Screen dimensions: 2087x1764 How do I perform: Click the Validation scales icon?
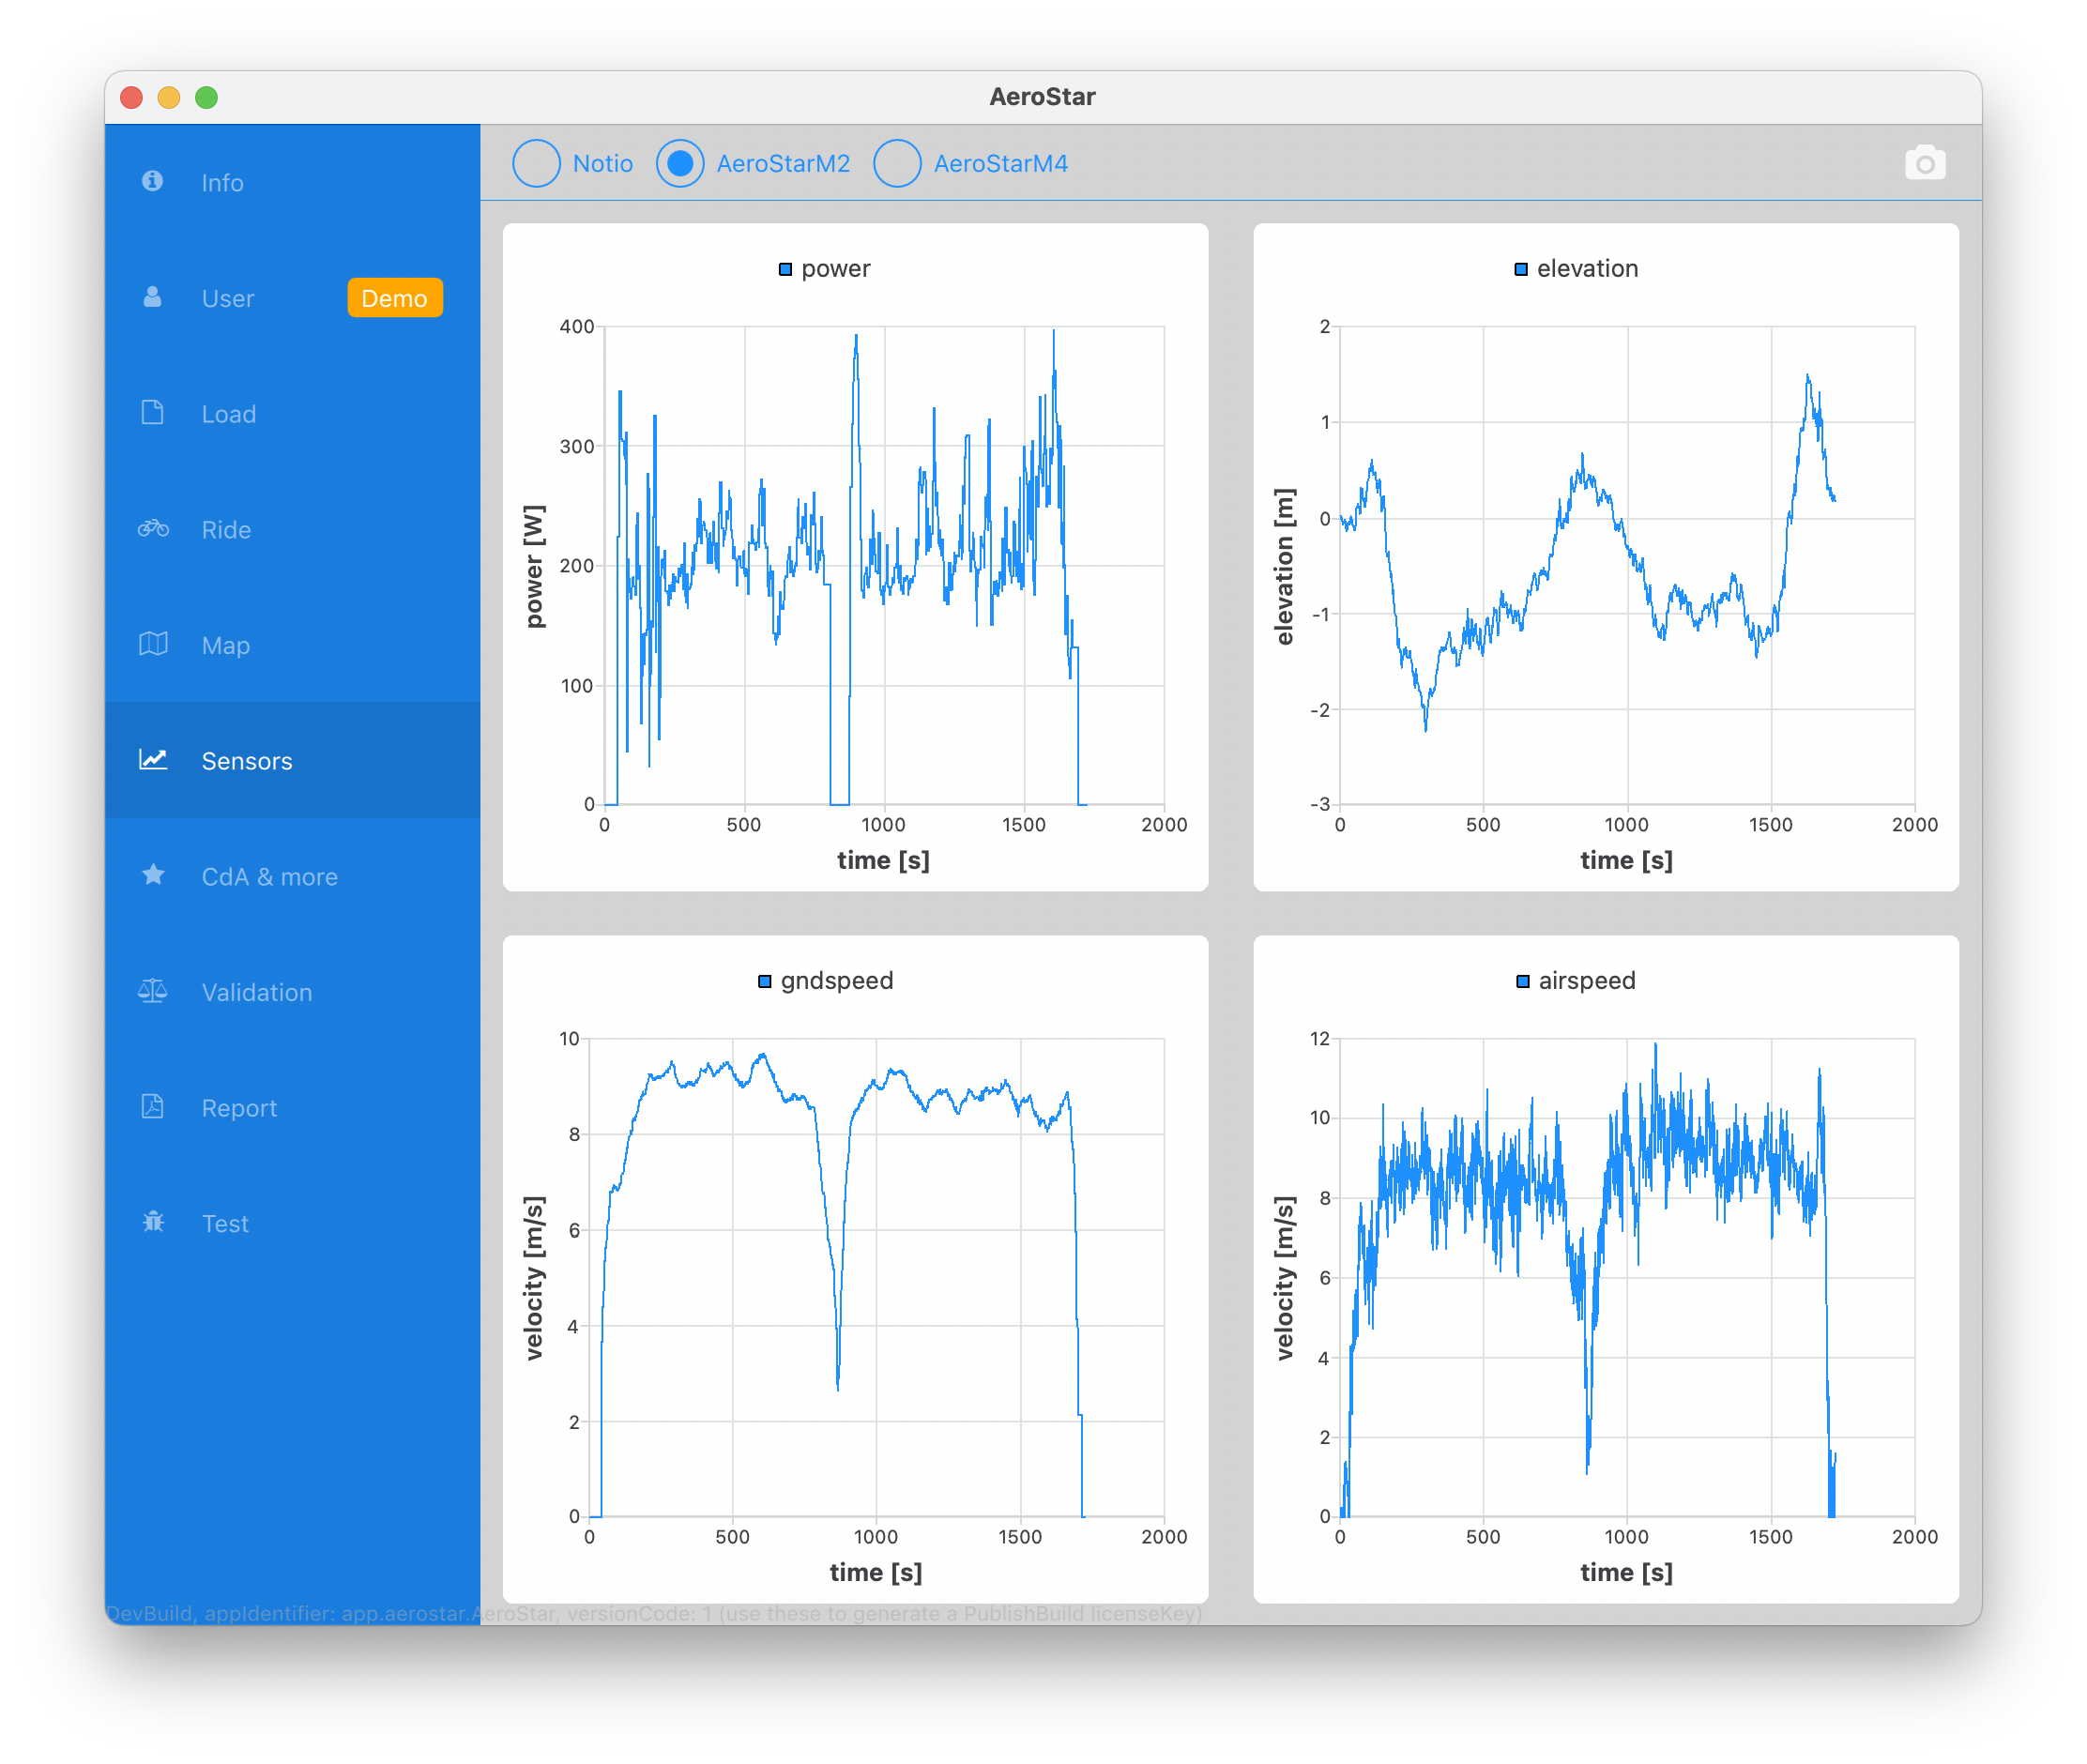point(153,991)
